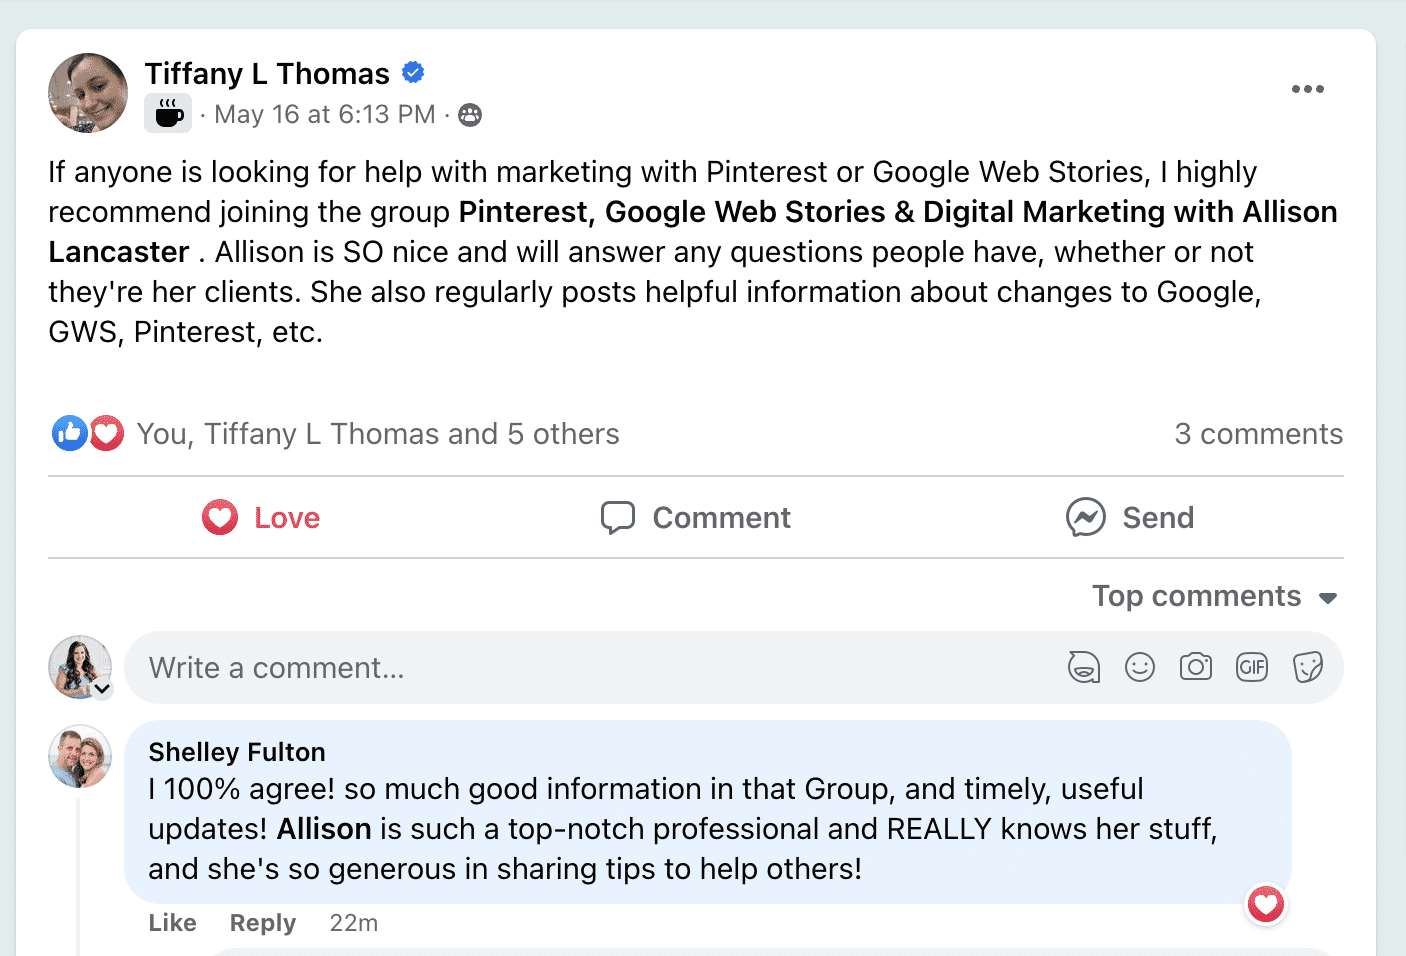Viewport: 1406px width, 956px height.
Task: Add a GIF to the comment
Action: point(1252,667)
